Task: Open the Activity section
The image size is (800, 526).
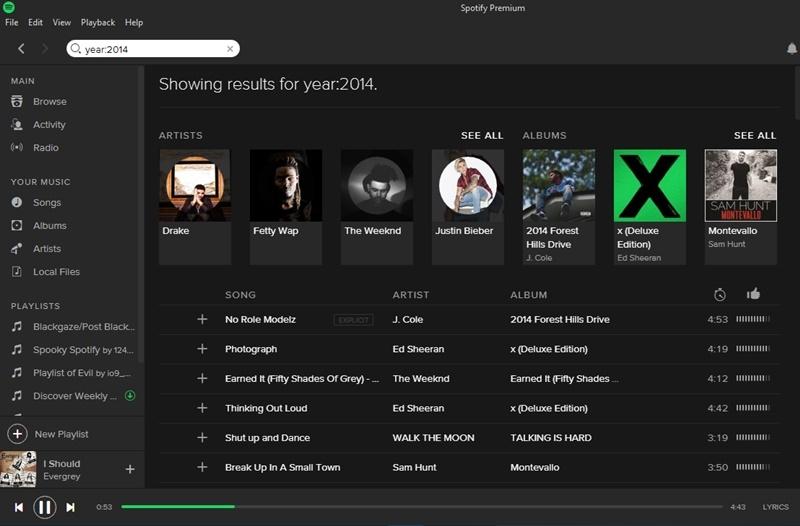Action: tap(49, 124)
